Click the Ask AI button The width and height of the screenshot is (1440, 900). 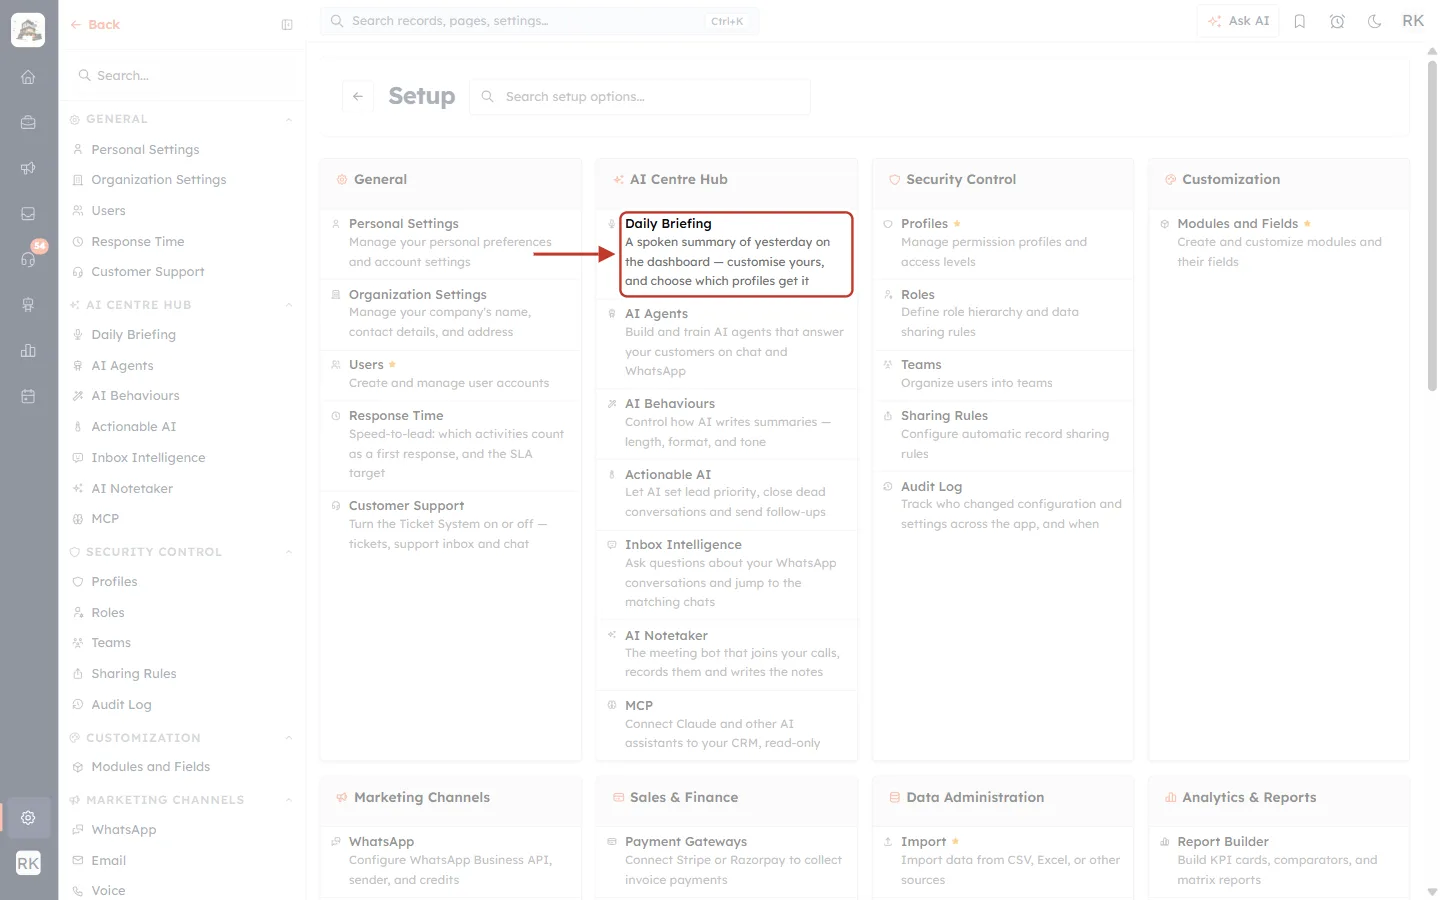point(1238,21)
